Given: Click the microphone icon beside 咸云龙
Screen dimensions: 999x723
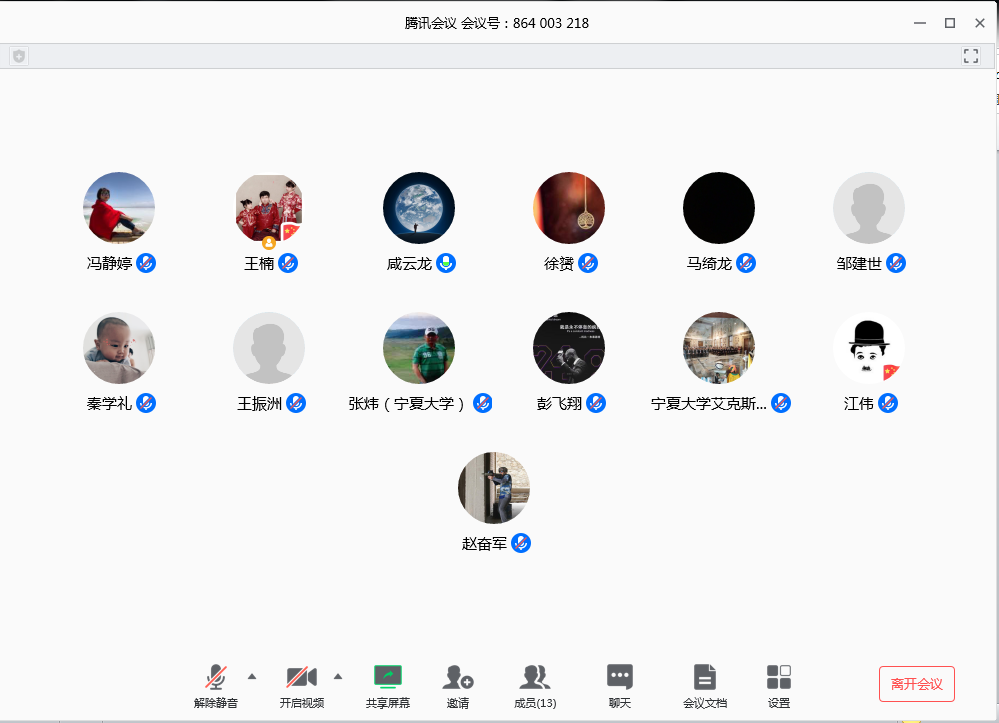Looking at the screenshot, I should coord(446,263).
